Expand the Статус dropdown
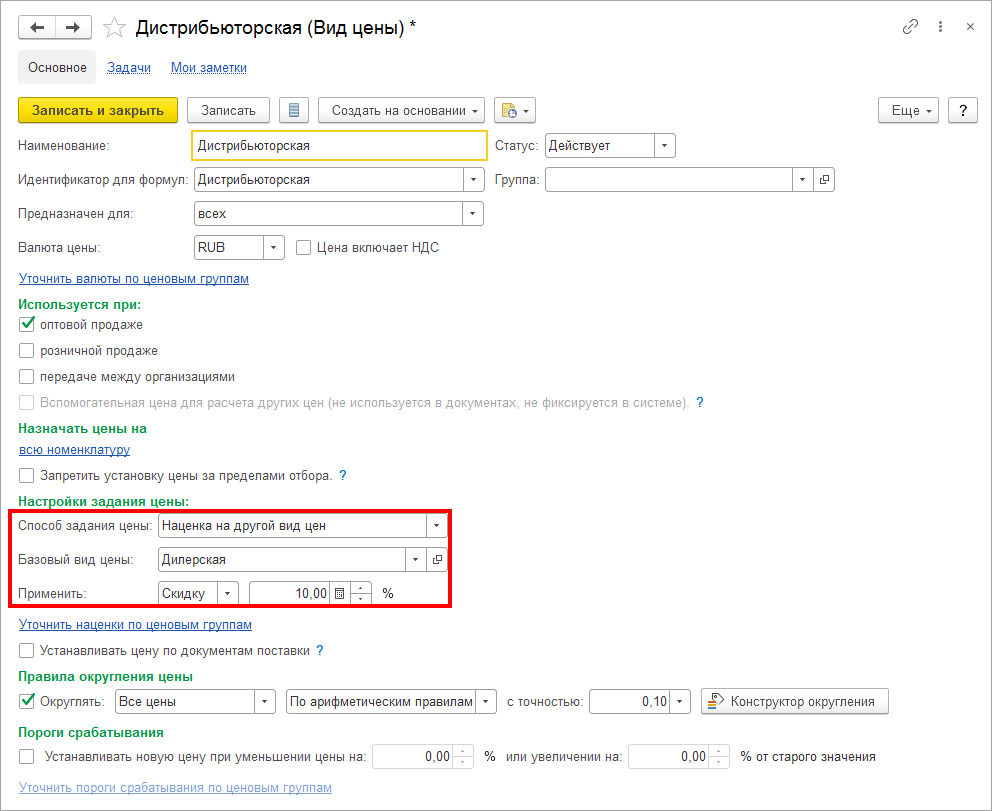This screenshot has width=992, height=811. [x=665, y=146]
